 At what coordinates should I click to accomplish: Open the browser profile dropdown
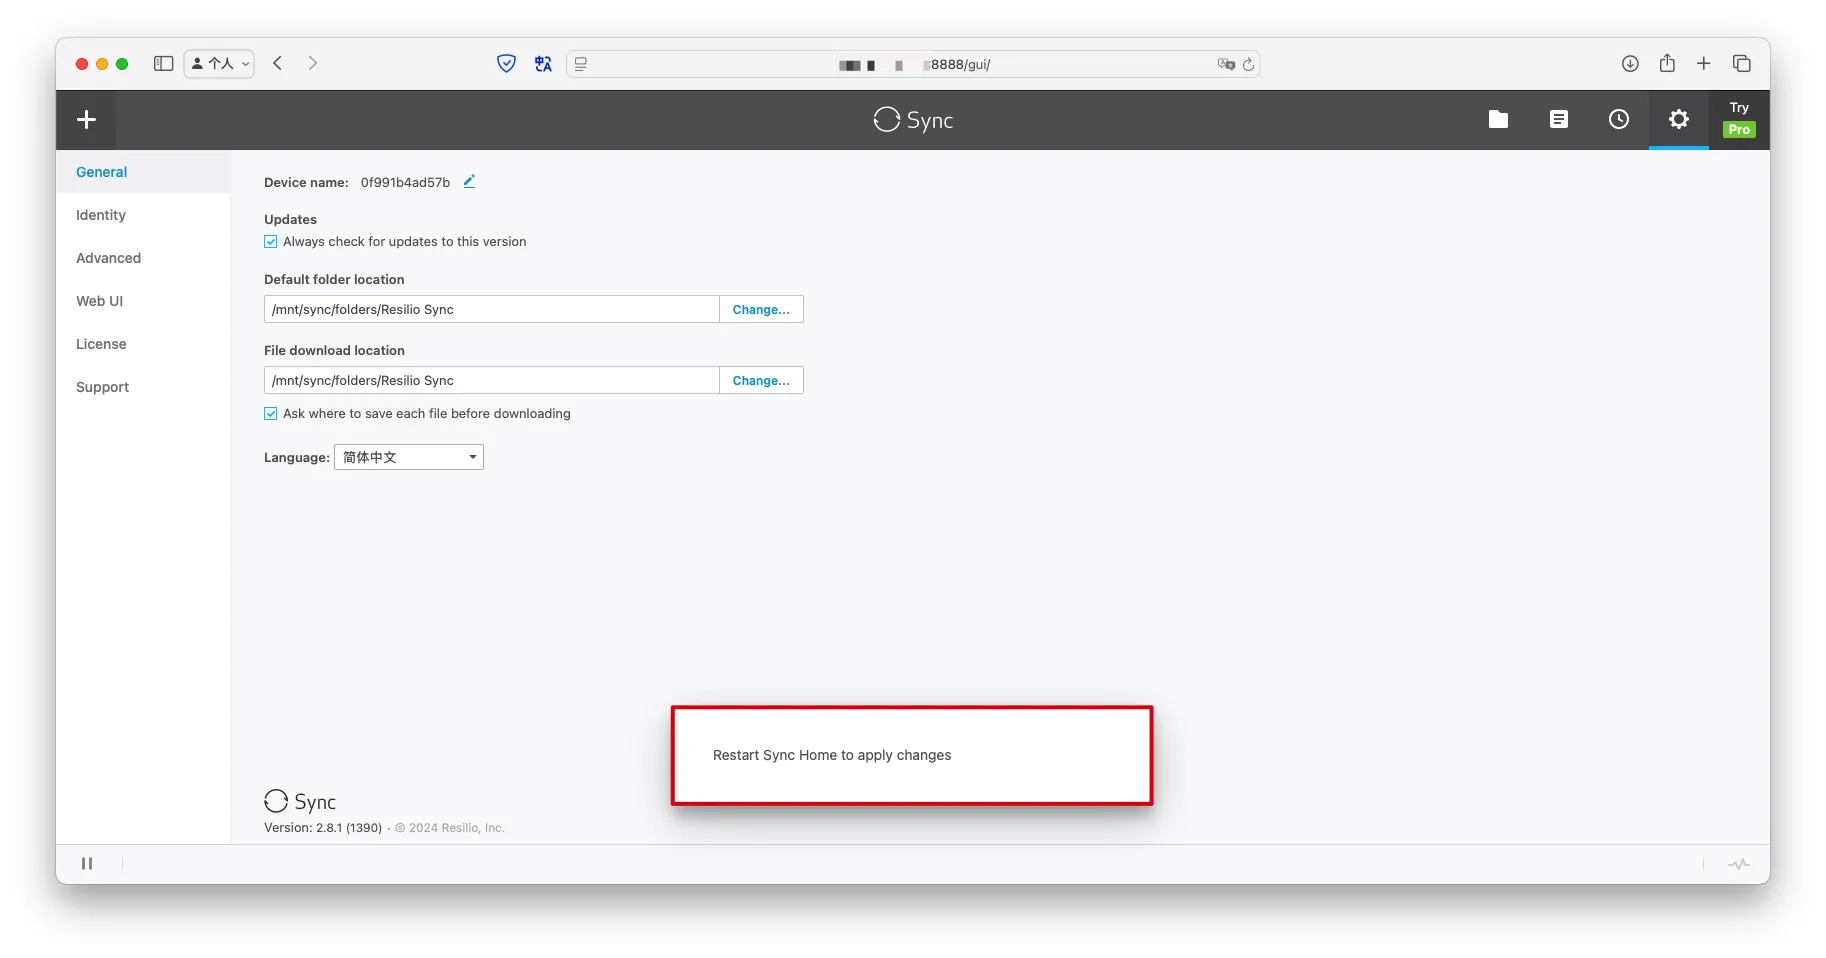point(220,64)
